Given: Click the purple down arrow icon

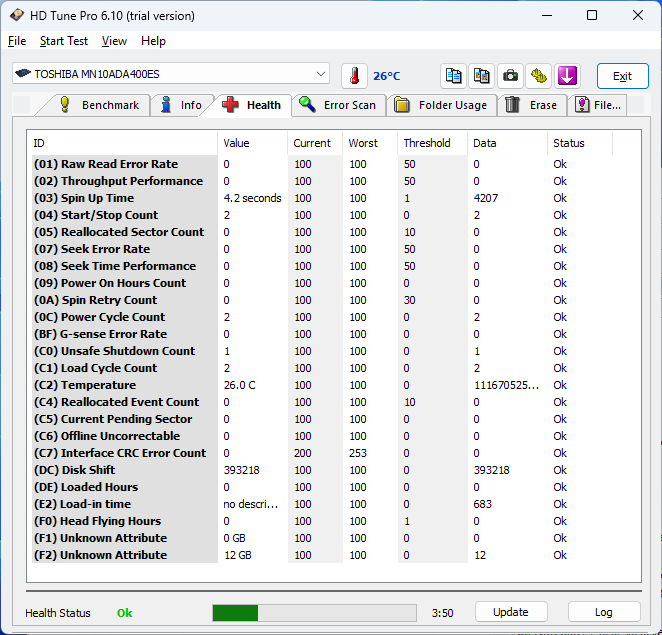Looking at the screenshot, I should tap(567, 76).
